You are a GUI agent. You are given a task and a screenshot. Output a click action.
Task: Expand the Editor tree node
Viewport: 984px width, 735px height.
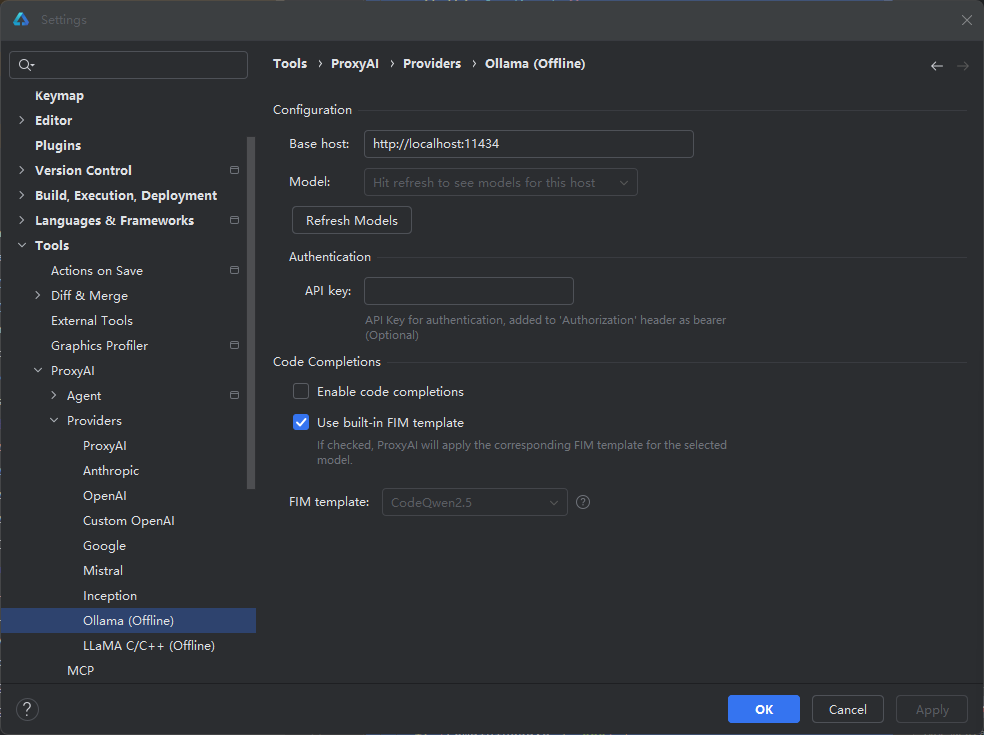[22, 120]
